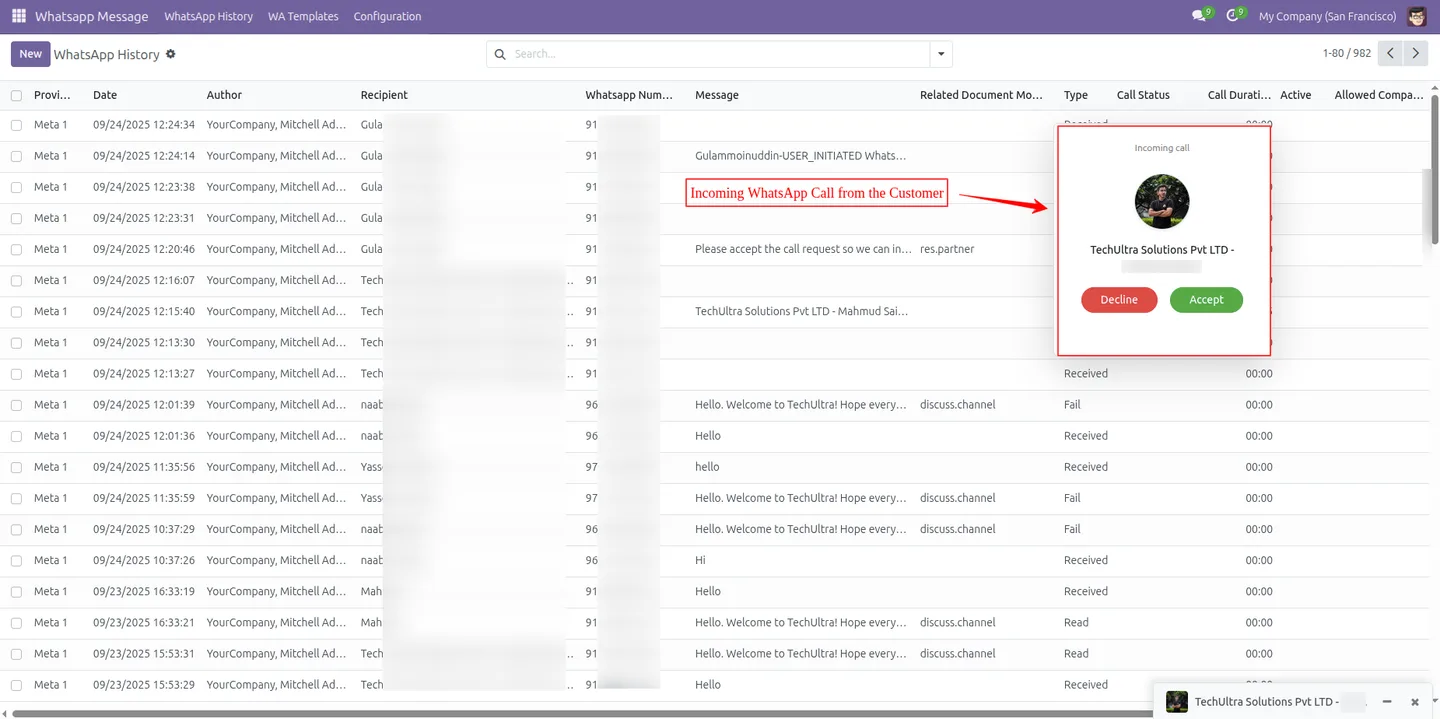Select the row dated 09/24/2025 12:23:38
Viewport: 1440px width, 719px height.
(16, 187)
